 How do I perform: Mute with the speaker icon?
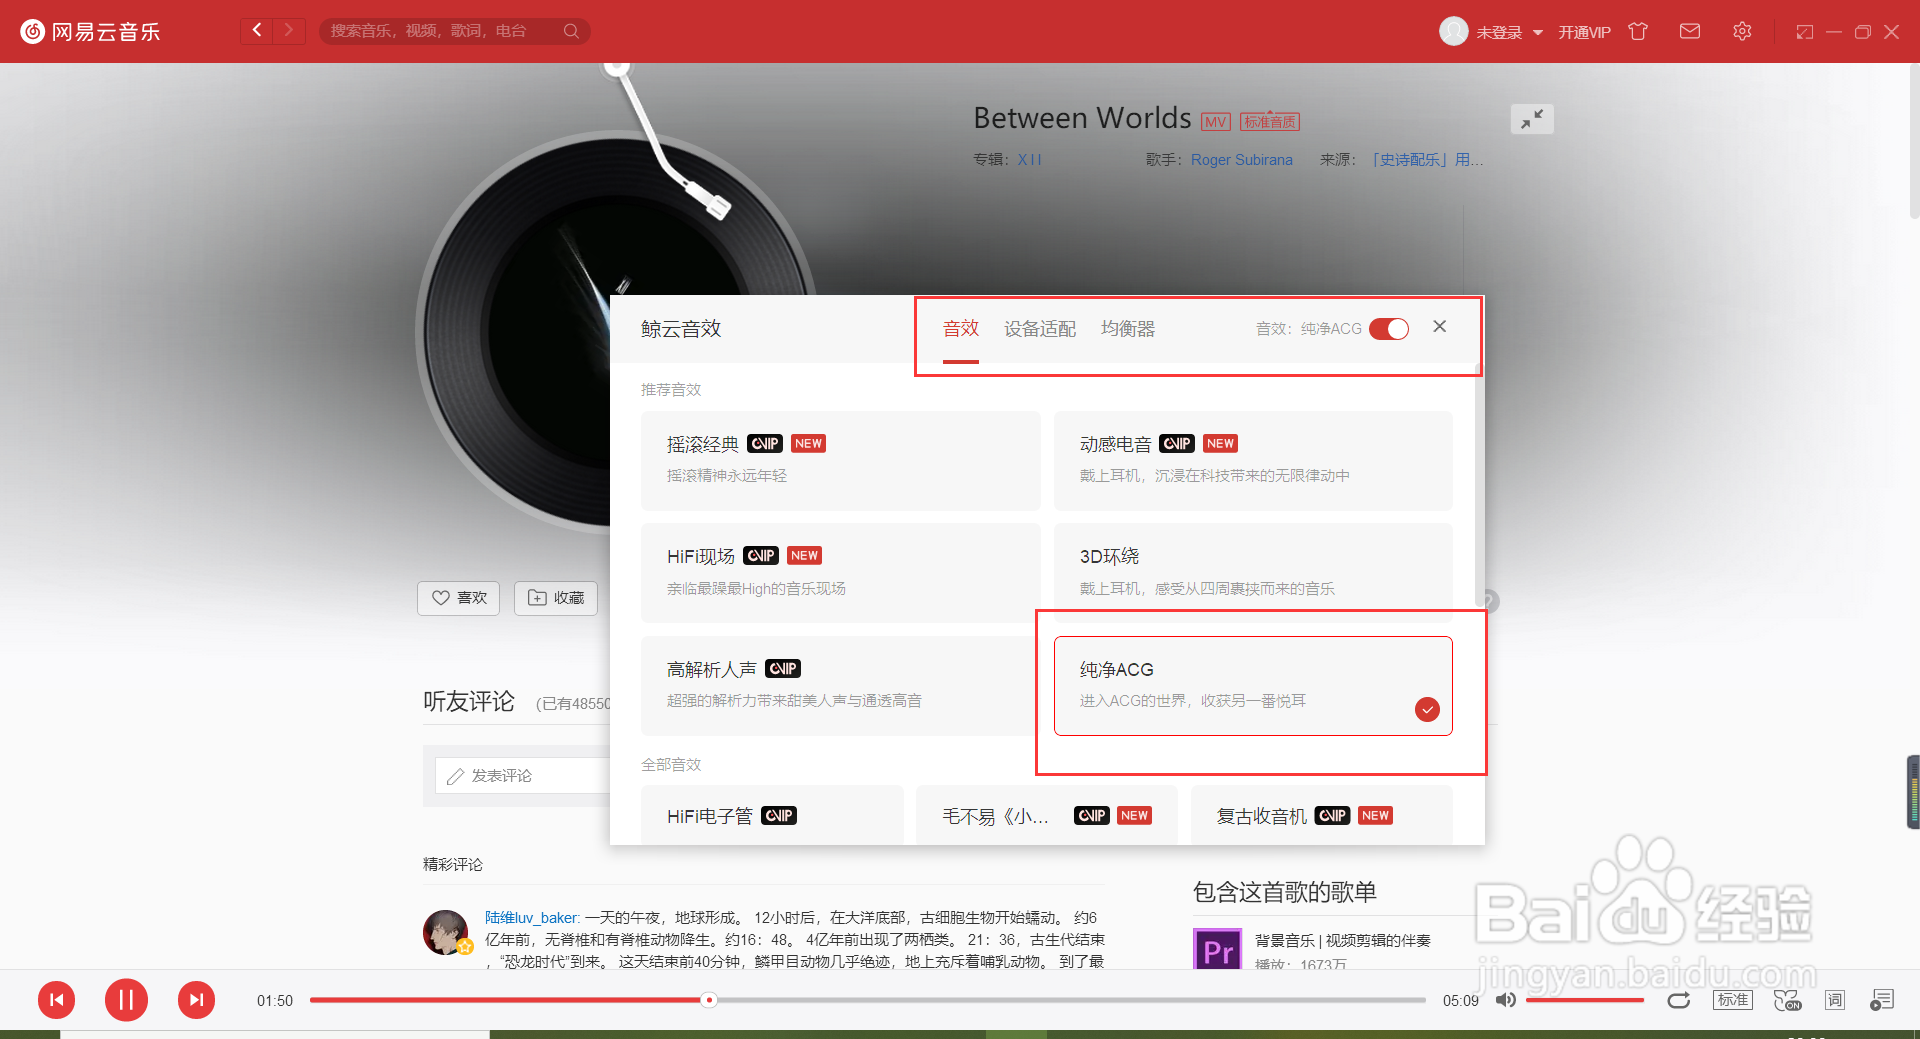[1505, 1000]
